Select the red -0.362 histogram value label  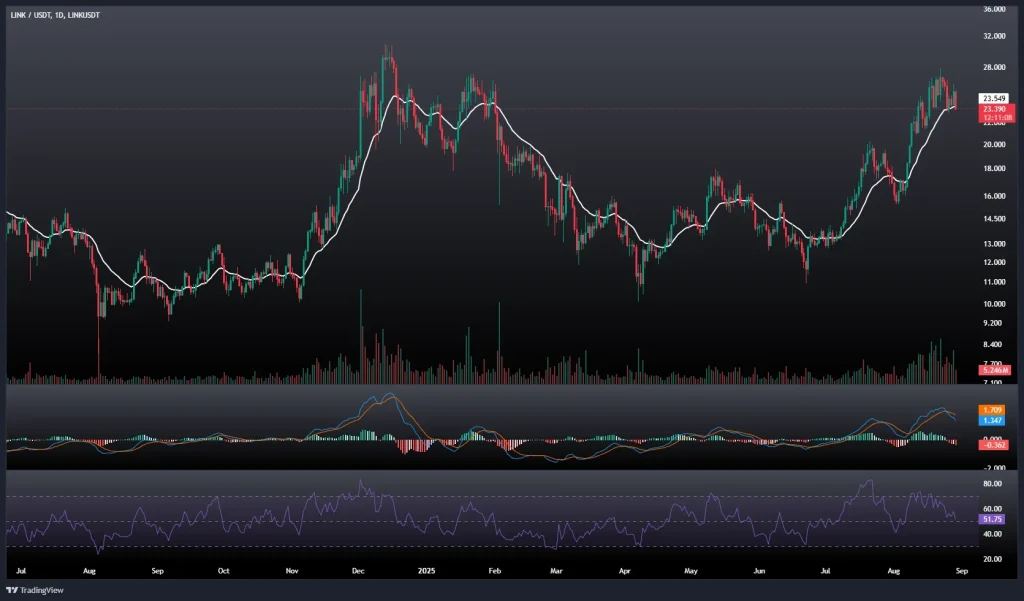coord(993,444)
